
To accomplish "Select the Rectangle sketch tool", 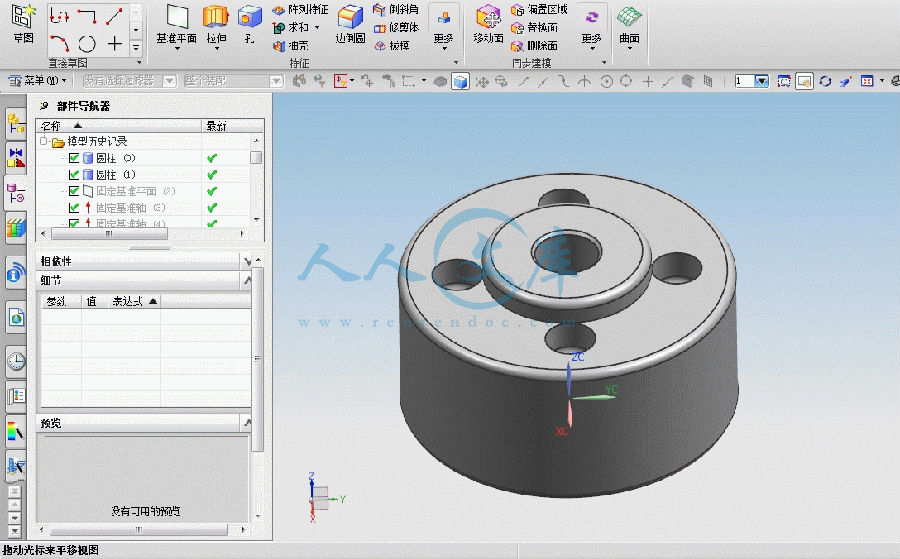I will (87, 16).
